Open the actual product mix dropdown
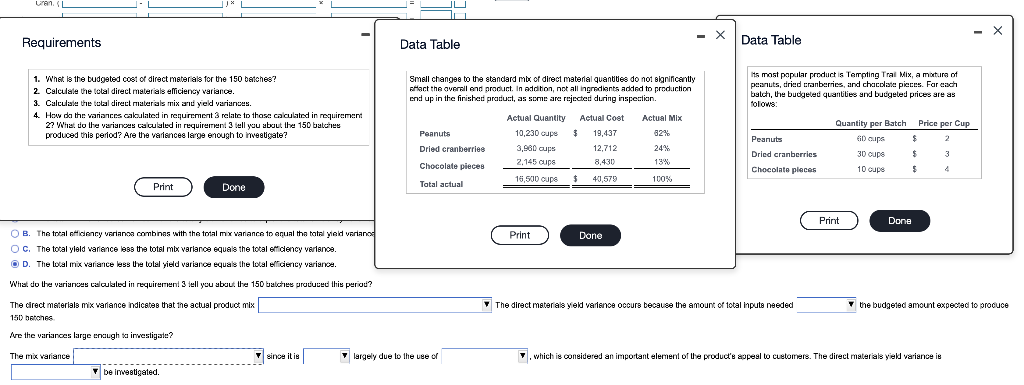 (x=375, y=305)
